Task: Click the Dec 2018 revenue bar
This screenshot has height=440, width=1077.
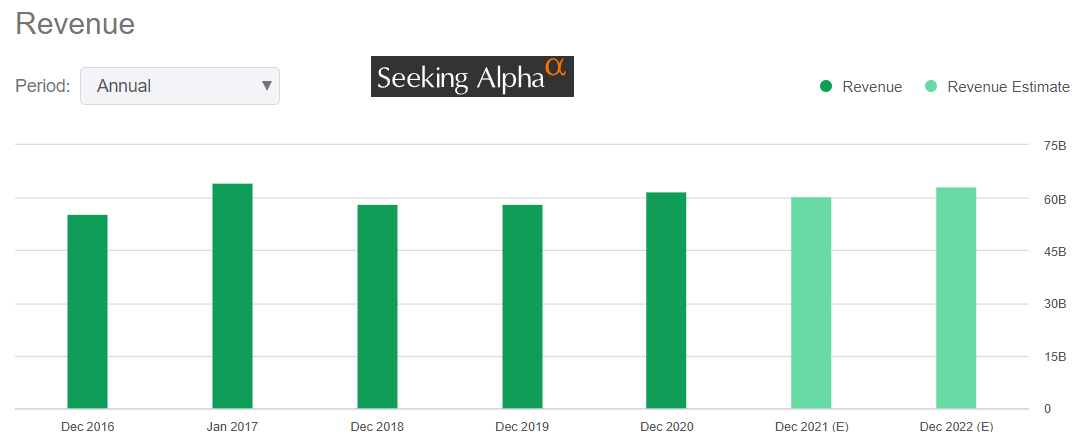Action: [x=377, y=307]
